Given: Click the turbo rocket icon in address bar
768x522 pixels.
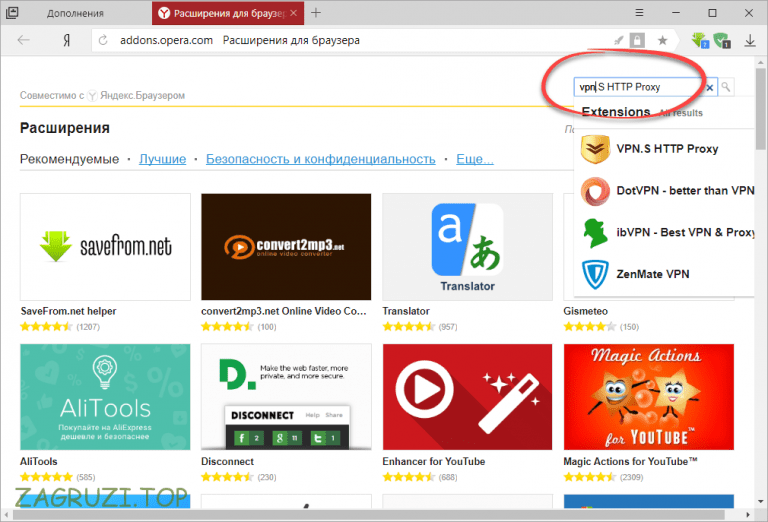Looking at the screenshot, I should pos(619,40).
